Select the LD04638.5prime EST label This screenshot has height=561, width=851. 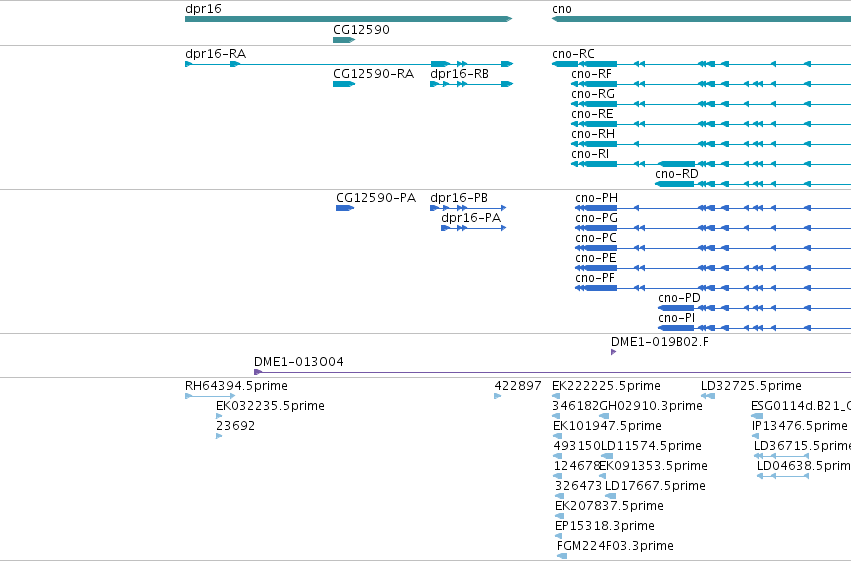pos(804,466)
